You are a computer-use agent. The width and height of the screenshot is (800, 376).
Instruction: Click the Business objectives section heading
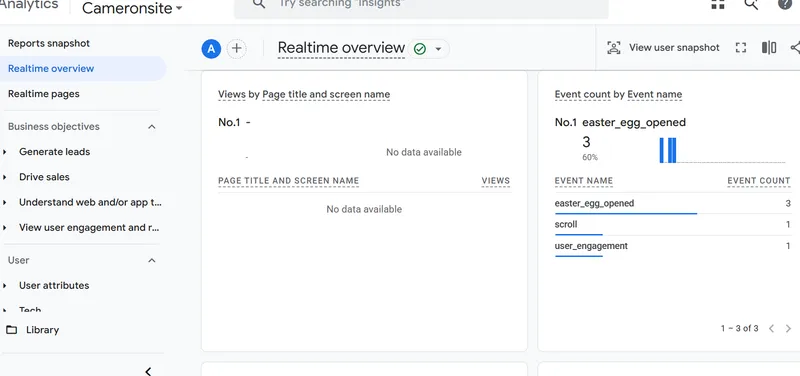point(54,127)
